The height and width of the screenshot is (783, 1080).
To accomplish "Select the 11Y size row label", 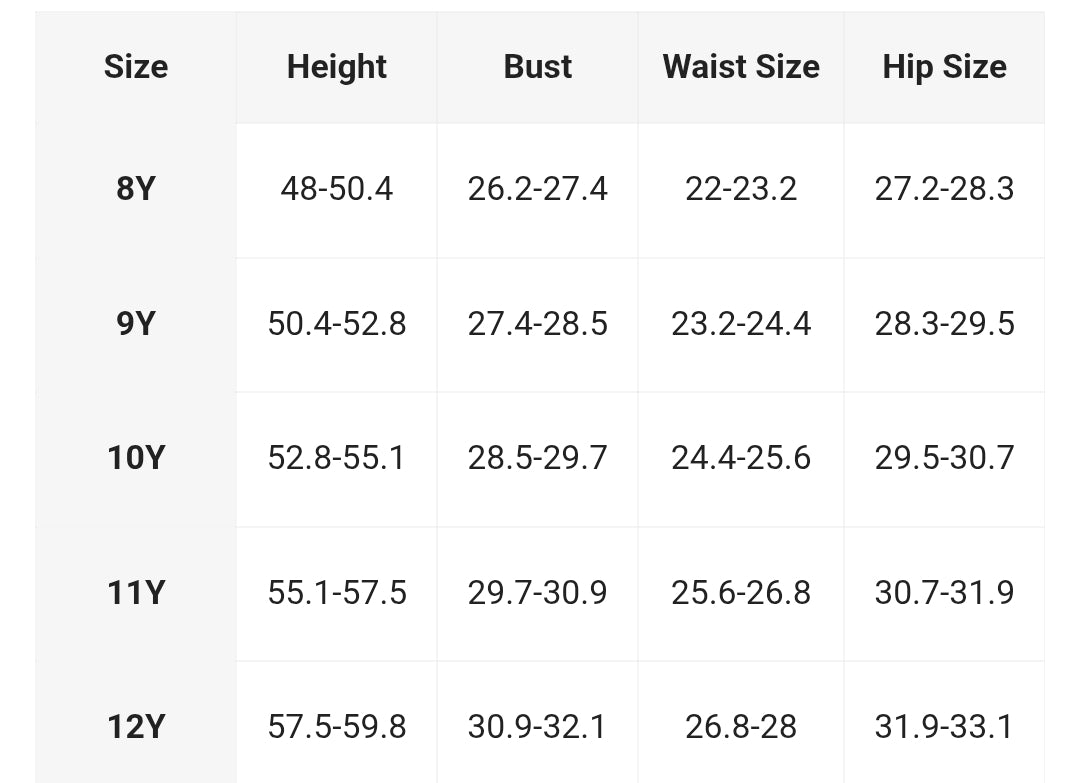I will [x=136, y=593].
